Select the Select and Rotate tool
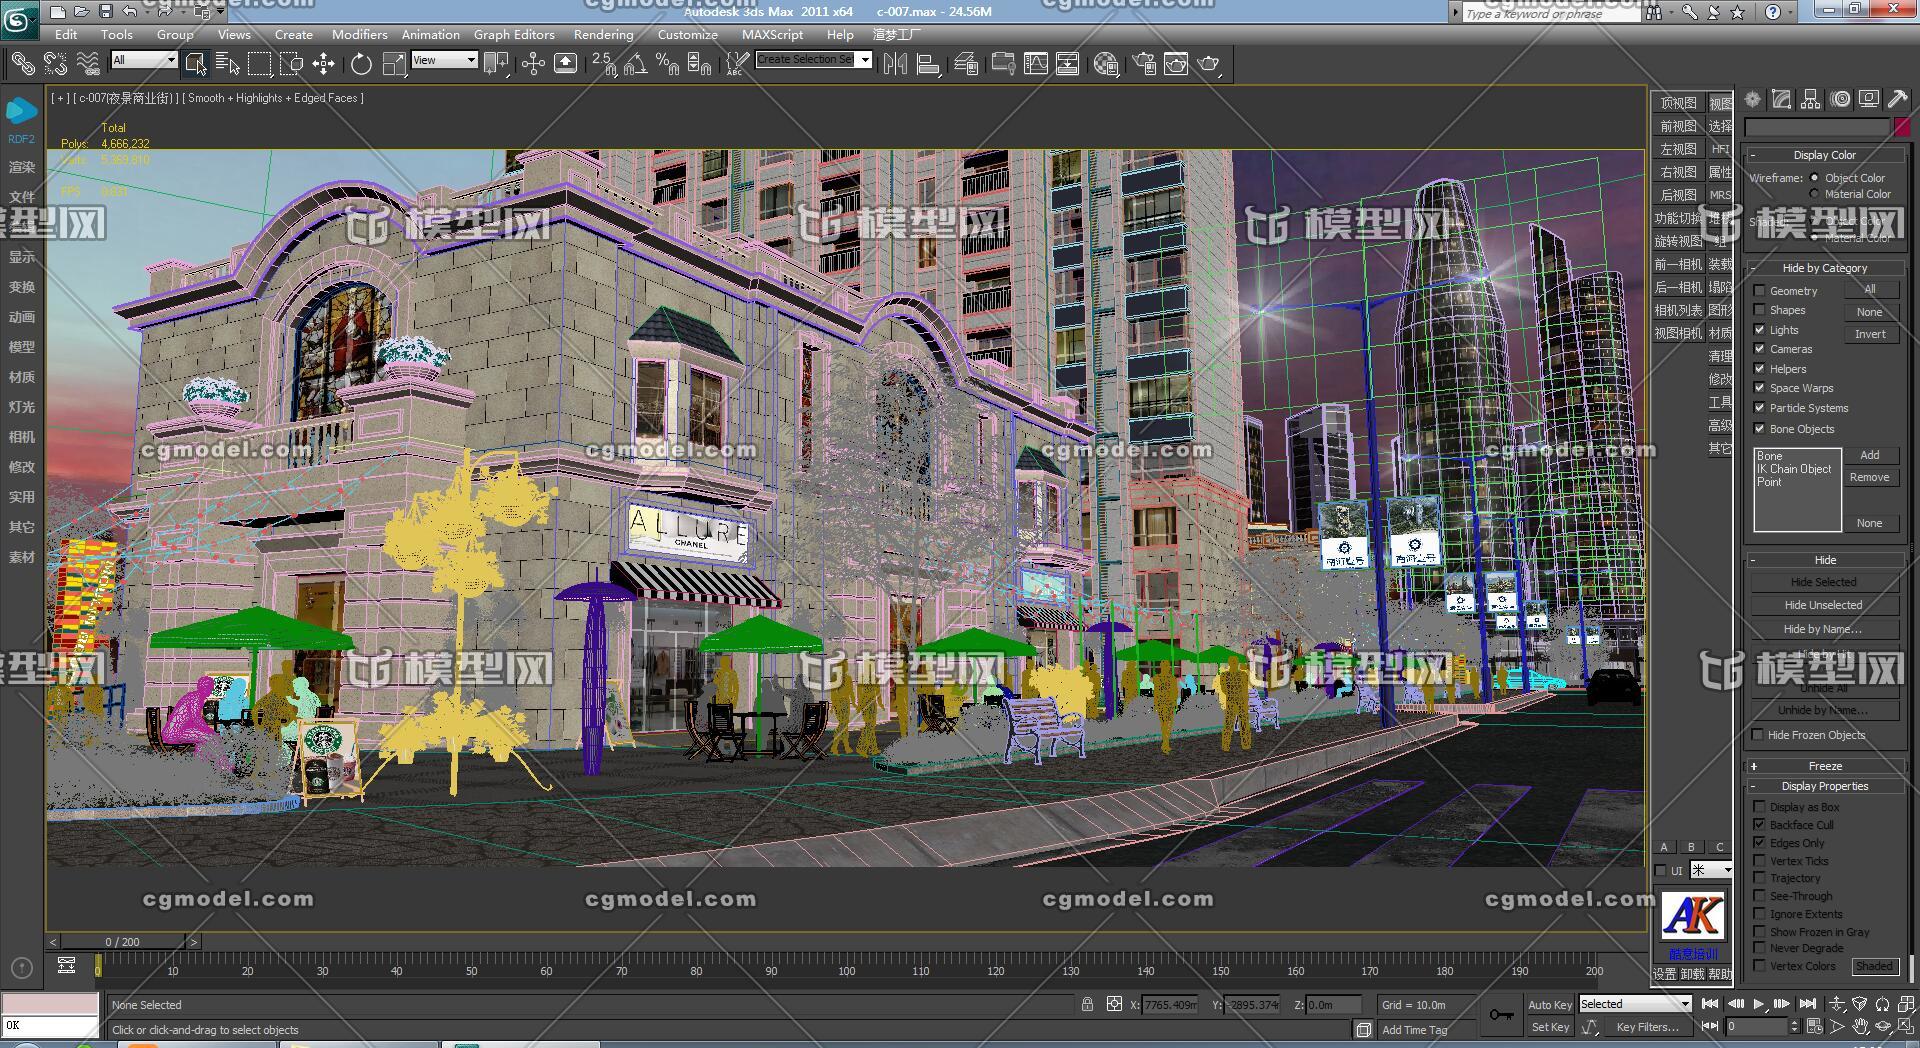 [x=361, y=64]
